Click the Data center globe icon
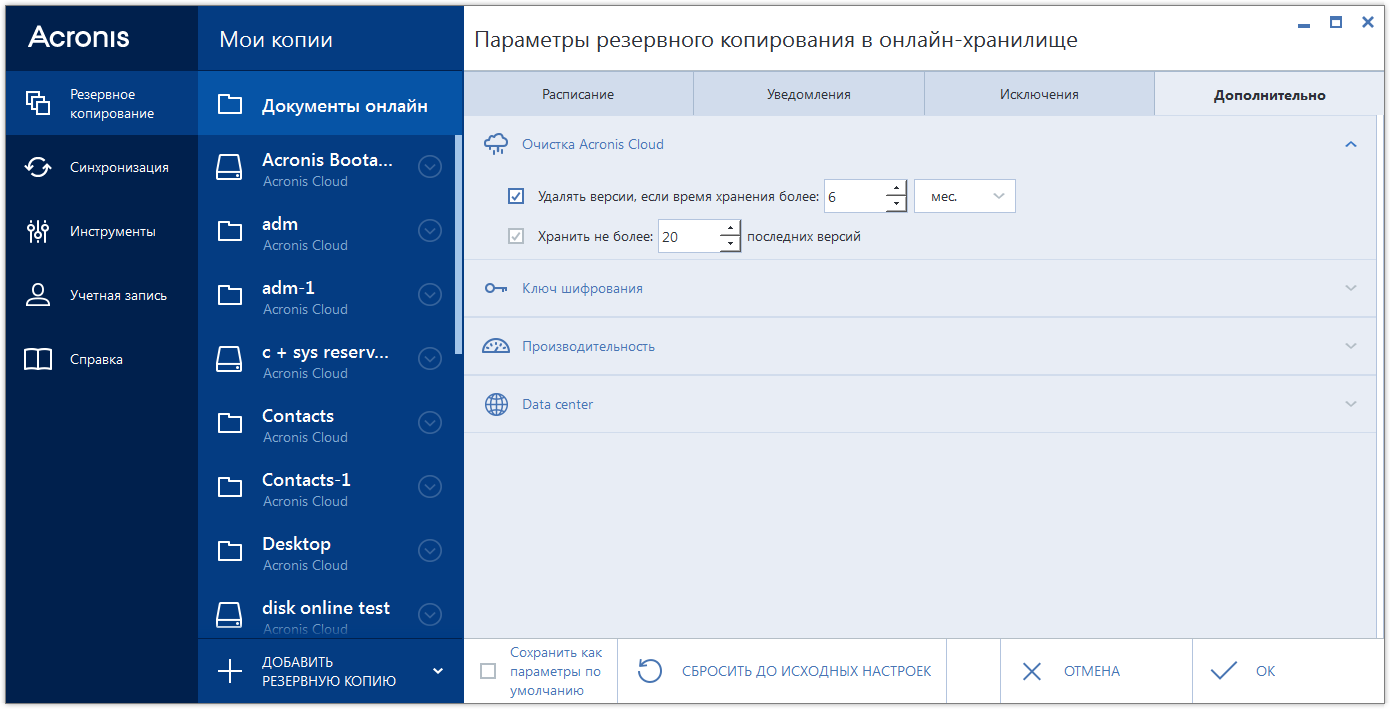Image resolution: width=1390 pixels, height=709 pixels. 496,404
